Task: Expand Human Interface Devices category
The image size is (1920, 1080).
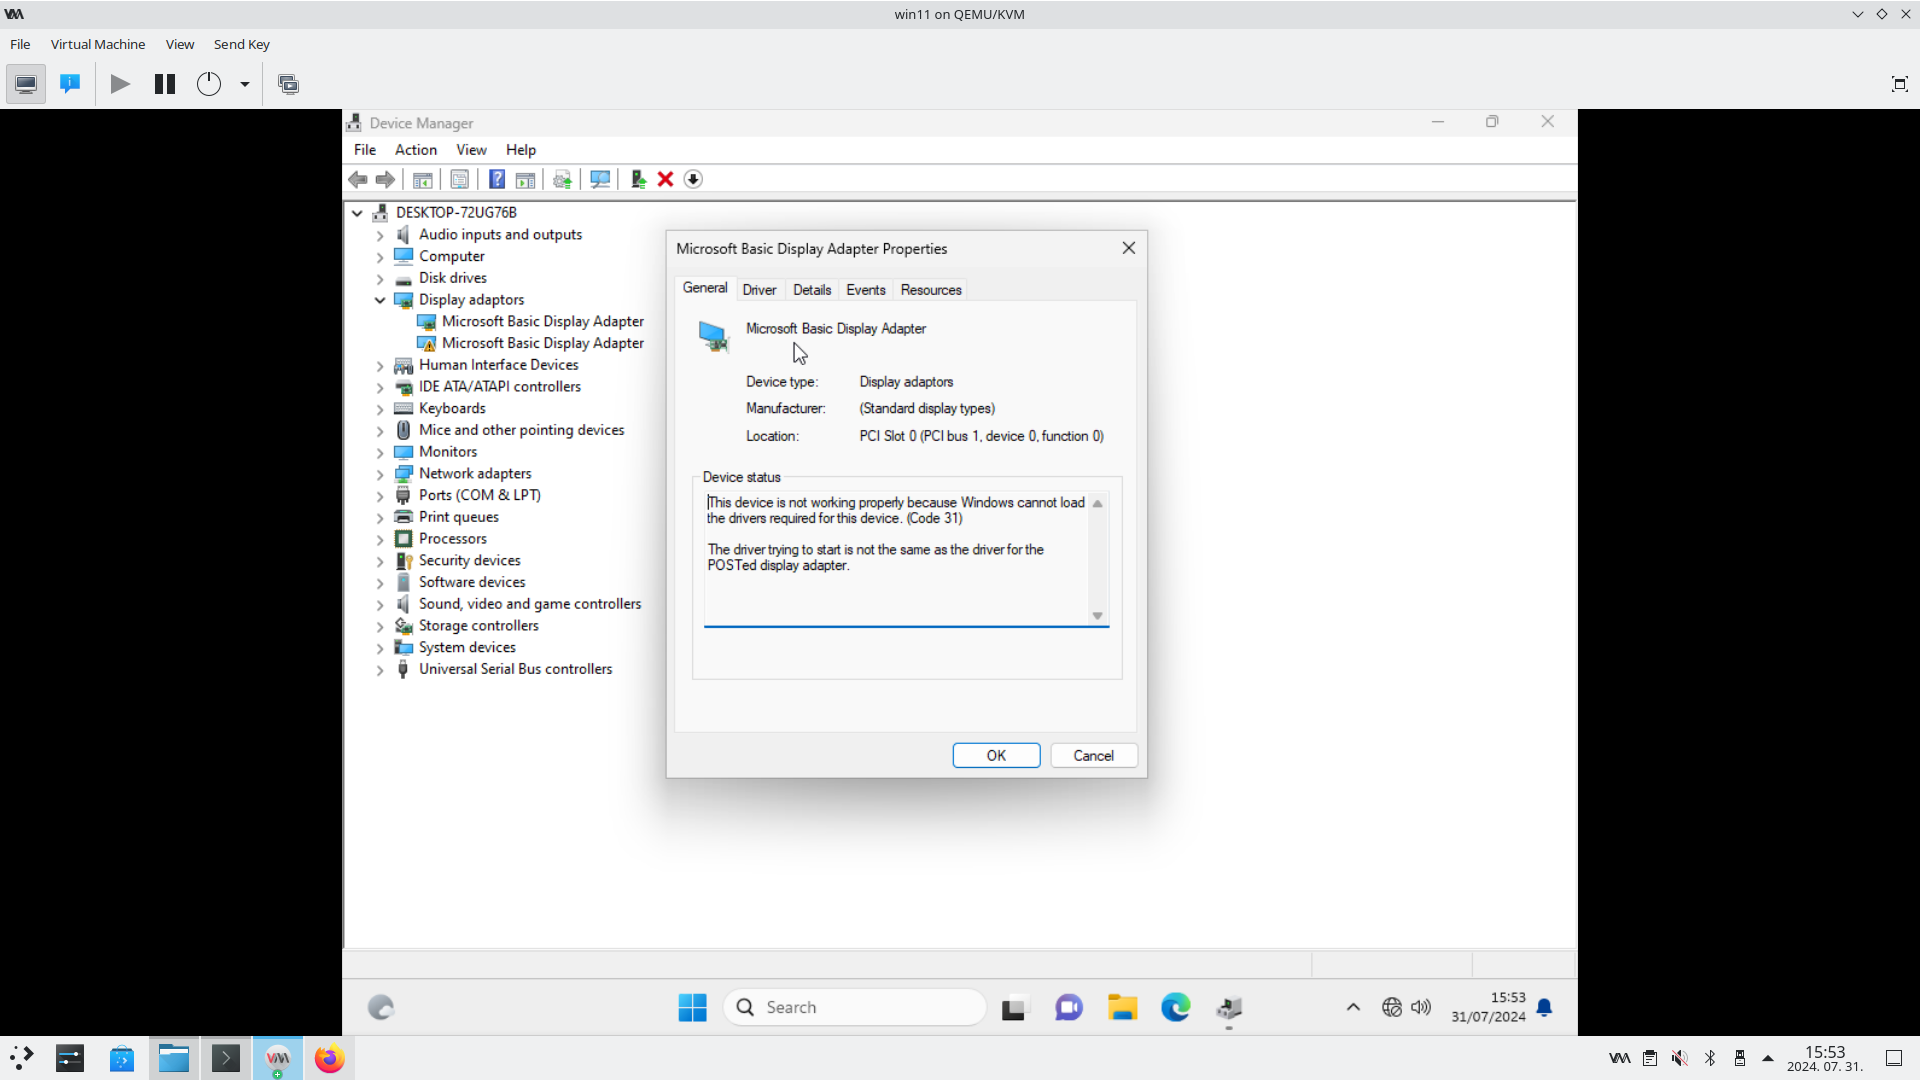Action: click(x=380, y=366)
